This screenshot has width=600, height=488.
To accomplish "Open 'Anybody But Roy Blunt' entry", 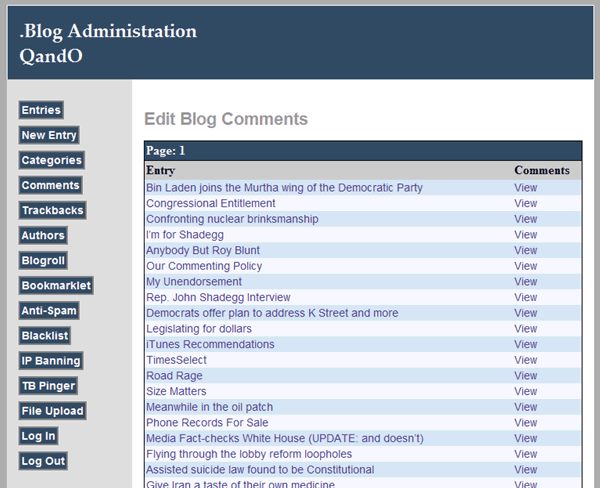I will [x=203, y=251].
